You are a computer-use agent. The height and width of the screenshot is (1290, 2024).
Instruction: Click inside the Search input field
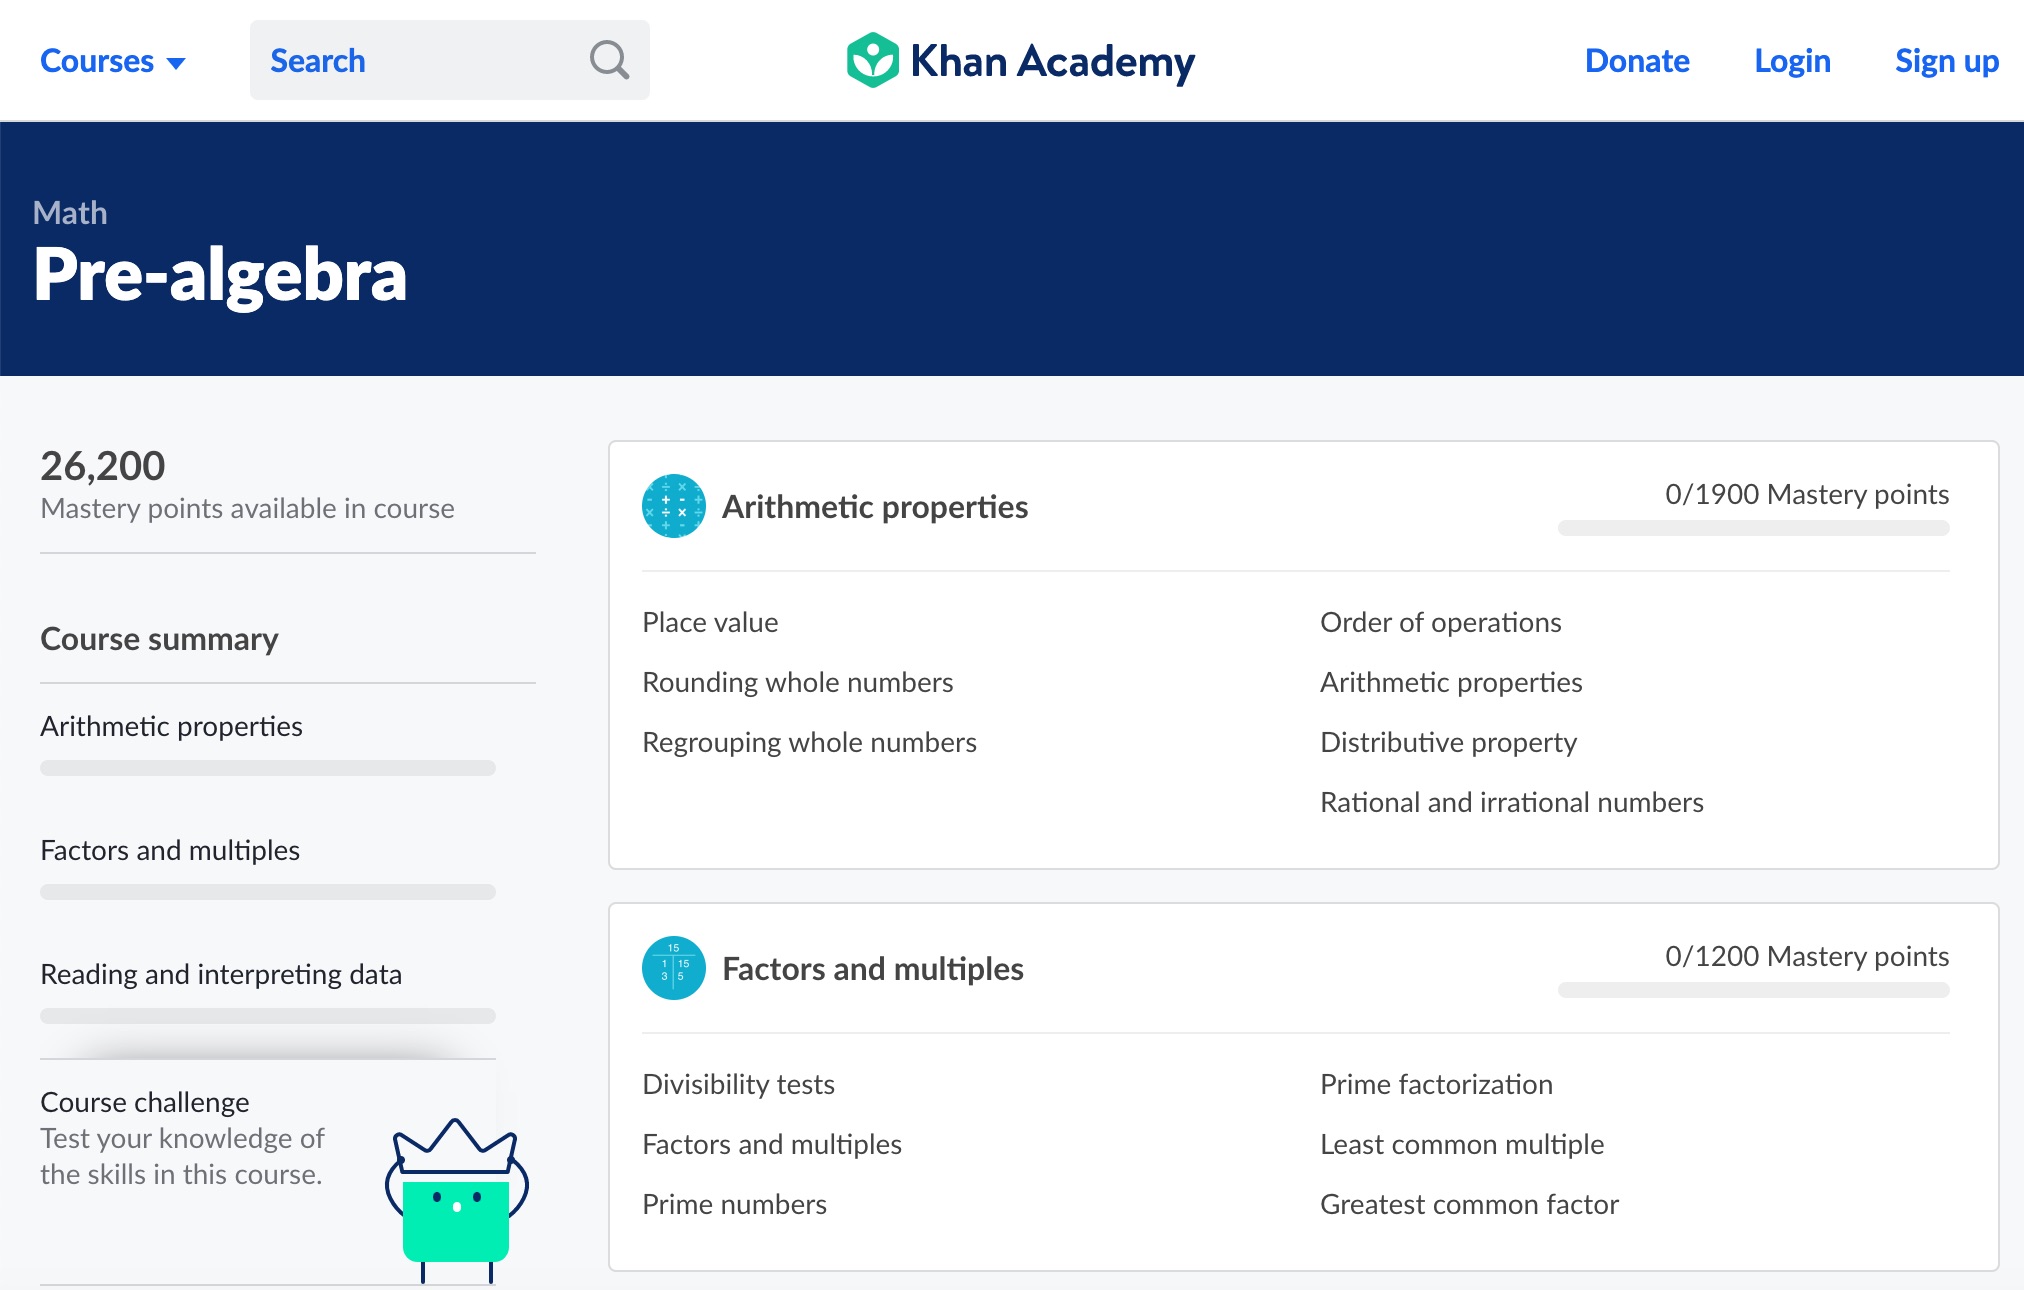pos(420,60)
